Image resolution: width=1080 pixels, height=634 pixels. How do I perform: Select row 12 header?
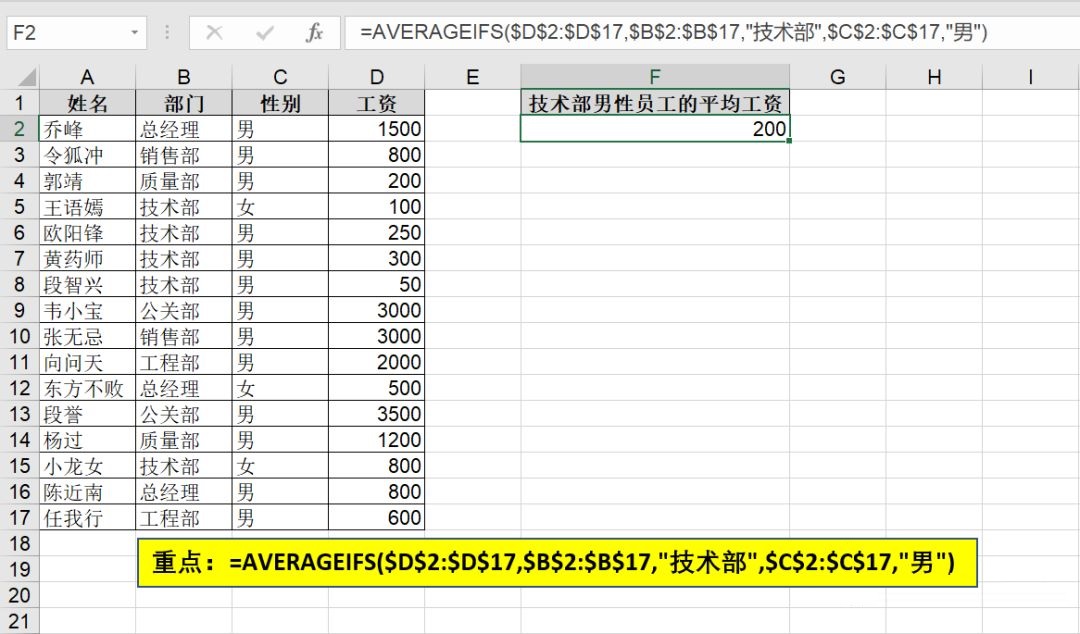coord(19,388)
